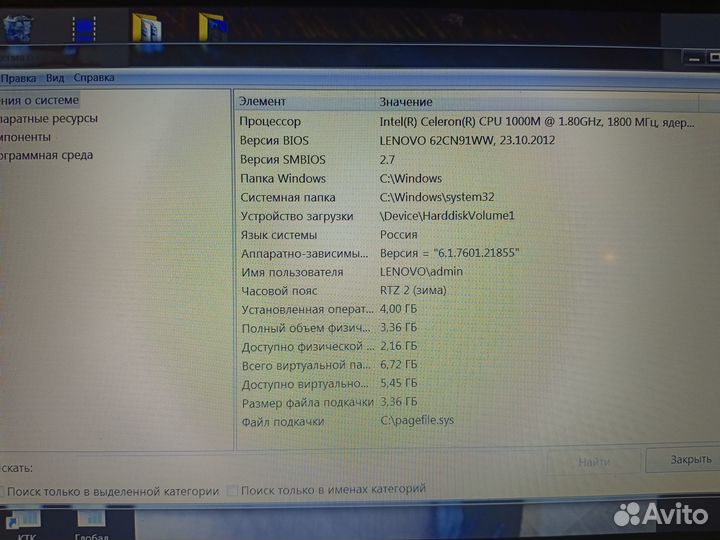This screenshot has width=720, height=540.
Task: Click the disabled Найти button
Action: click(x=594, y=461)
